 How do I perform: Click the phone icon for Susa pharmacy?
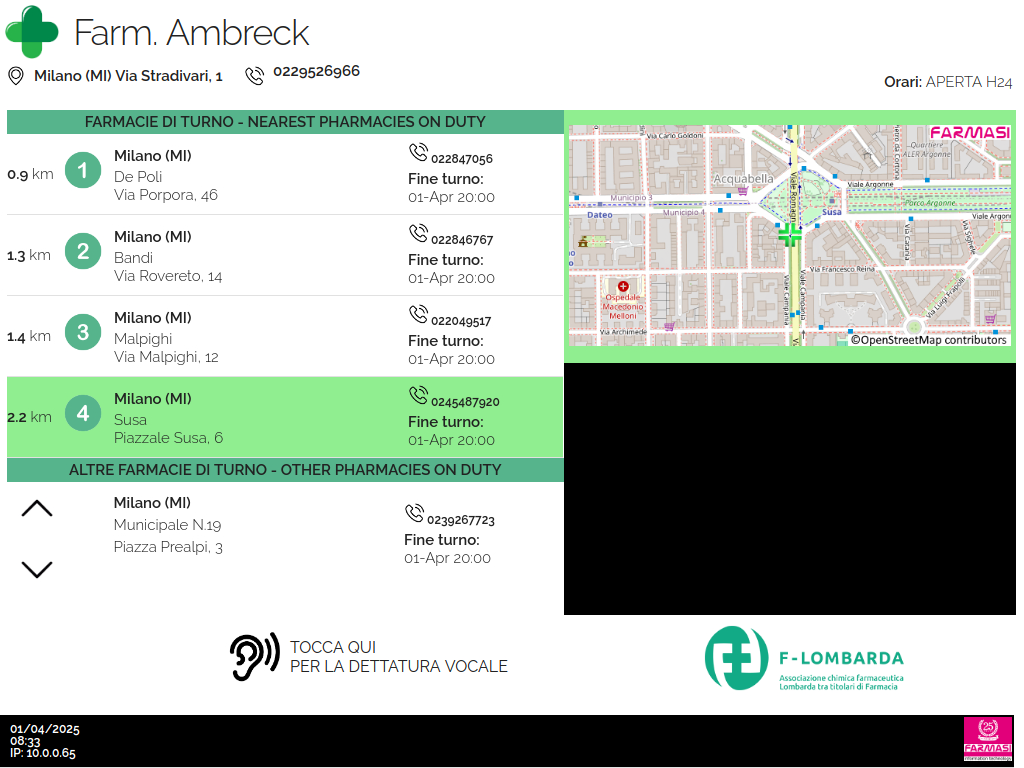tap(418, 395)
